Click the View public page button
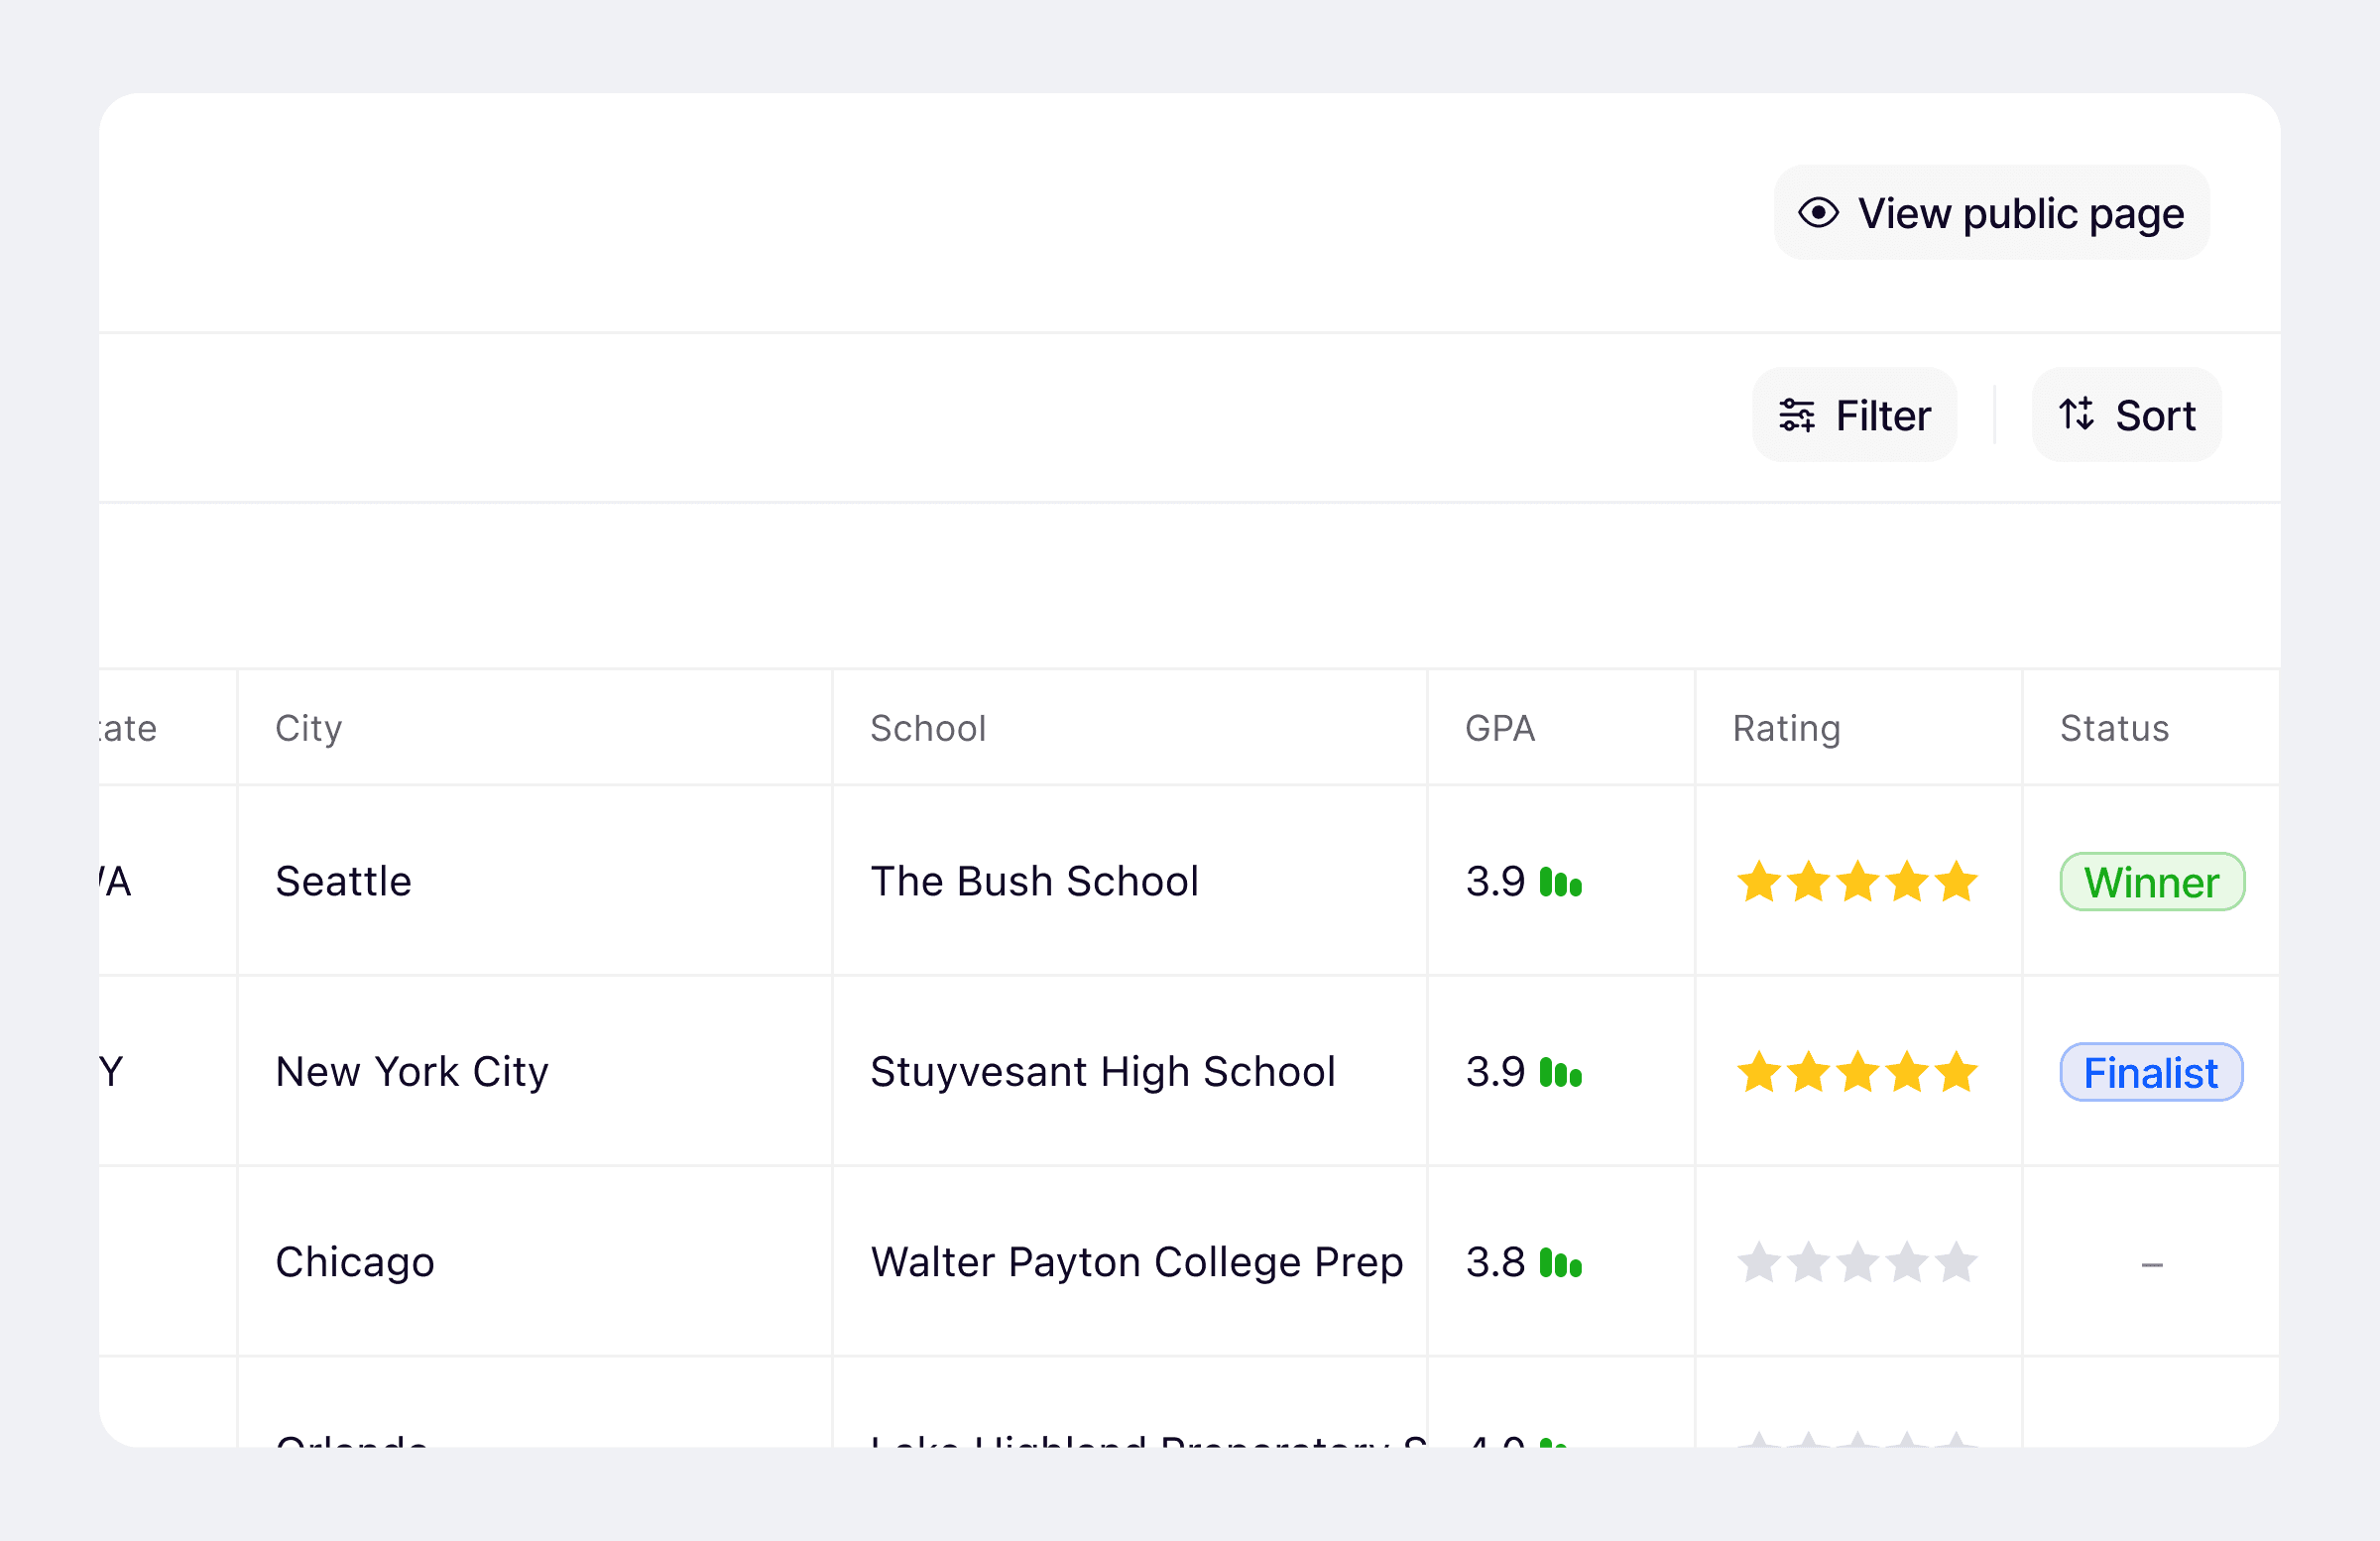This screenshot has height=1541, width=2380. [x=1991, y=213]
